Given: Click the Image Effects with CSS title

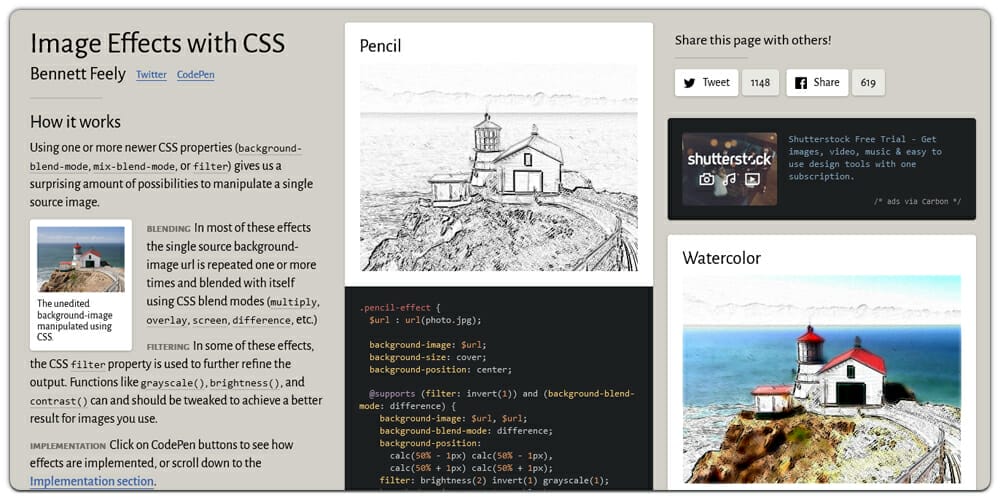Looking at the screenshot, I should (158, 43).
